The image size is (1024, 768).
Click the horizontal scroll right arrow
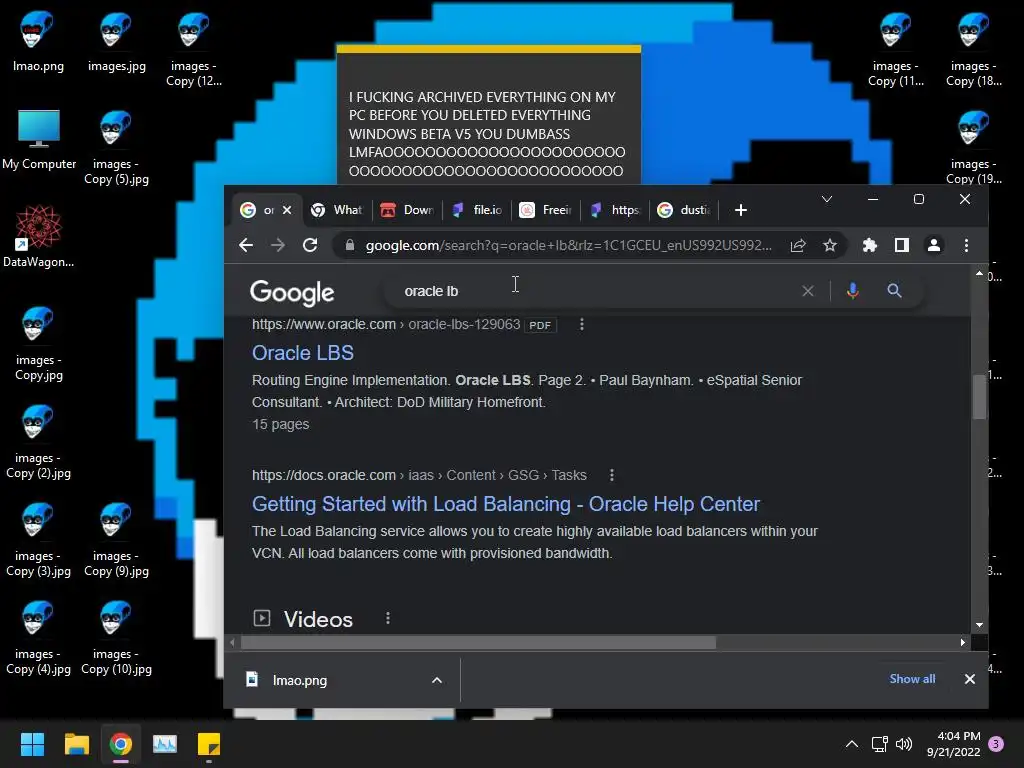[963, 643]
